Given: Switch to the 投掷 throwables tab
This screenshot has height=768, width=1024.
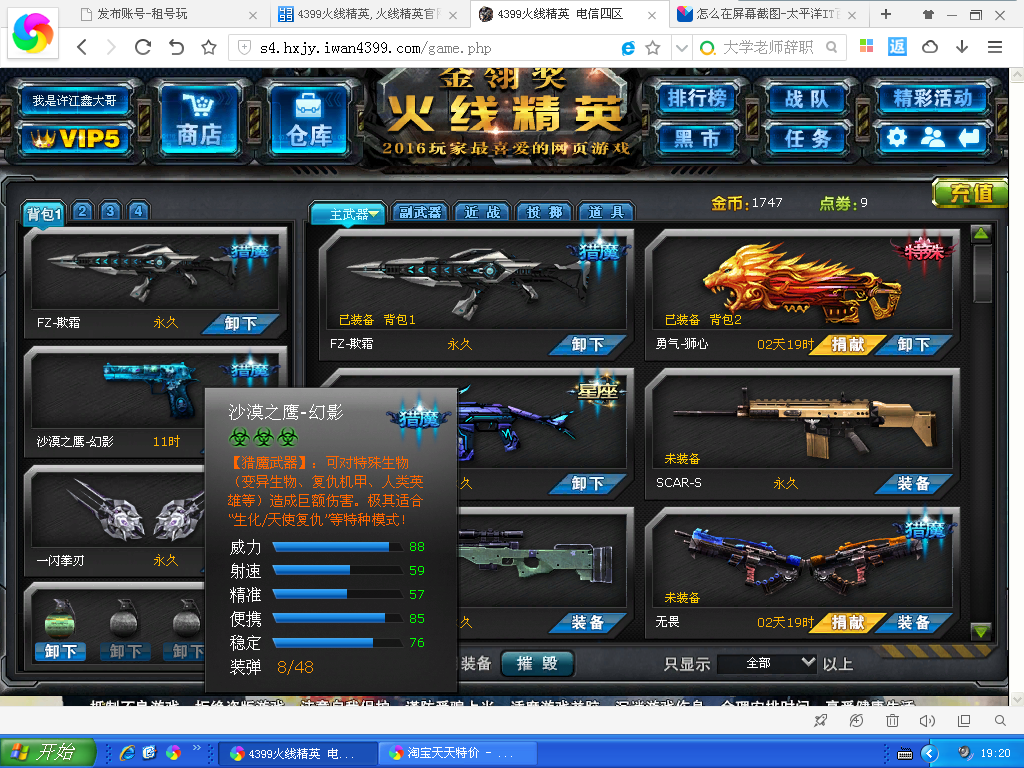Looking at the screenshot, I should pos(544,212).
